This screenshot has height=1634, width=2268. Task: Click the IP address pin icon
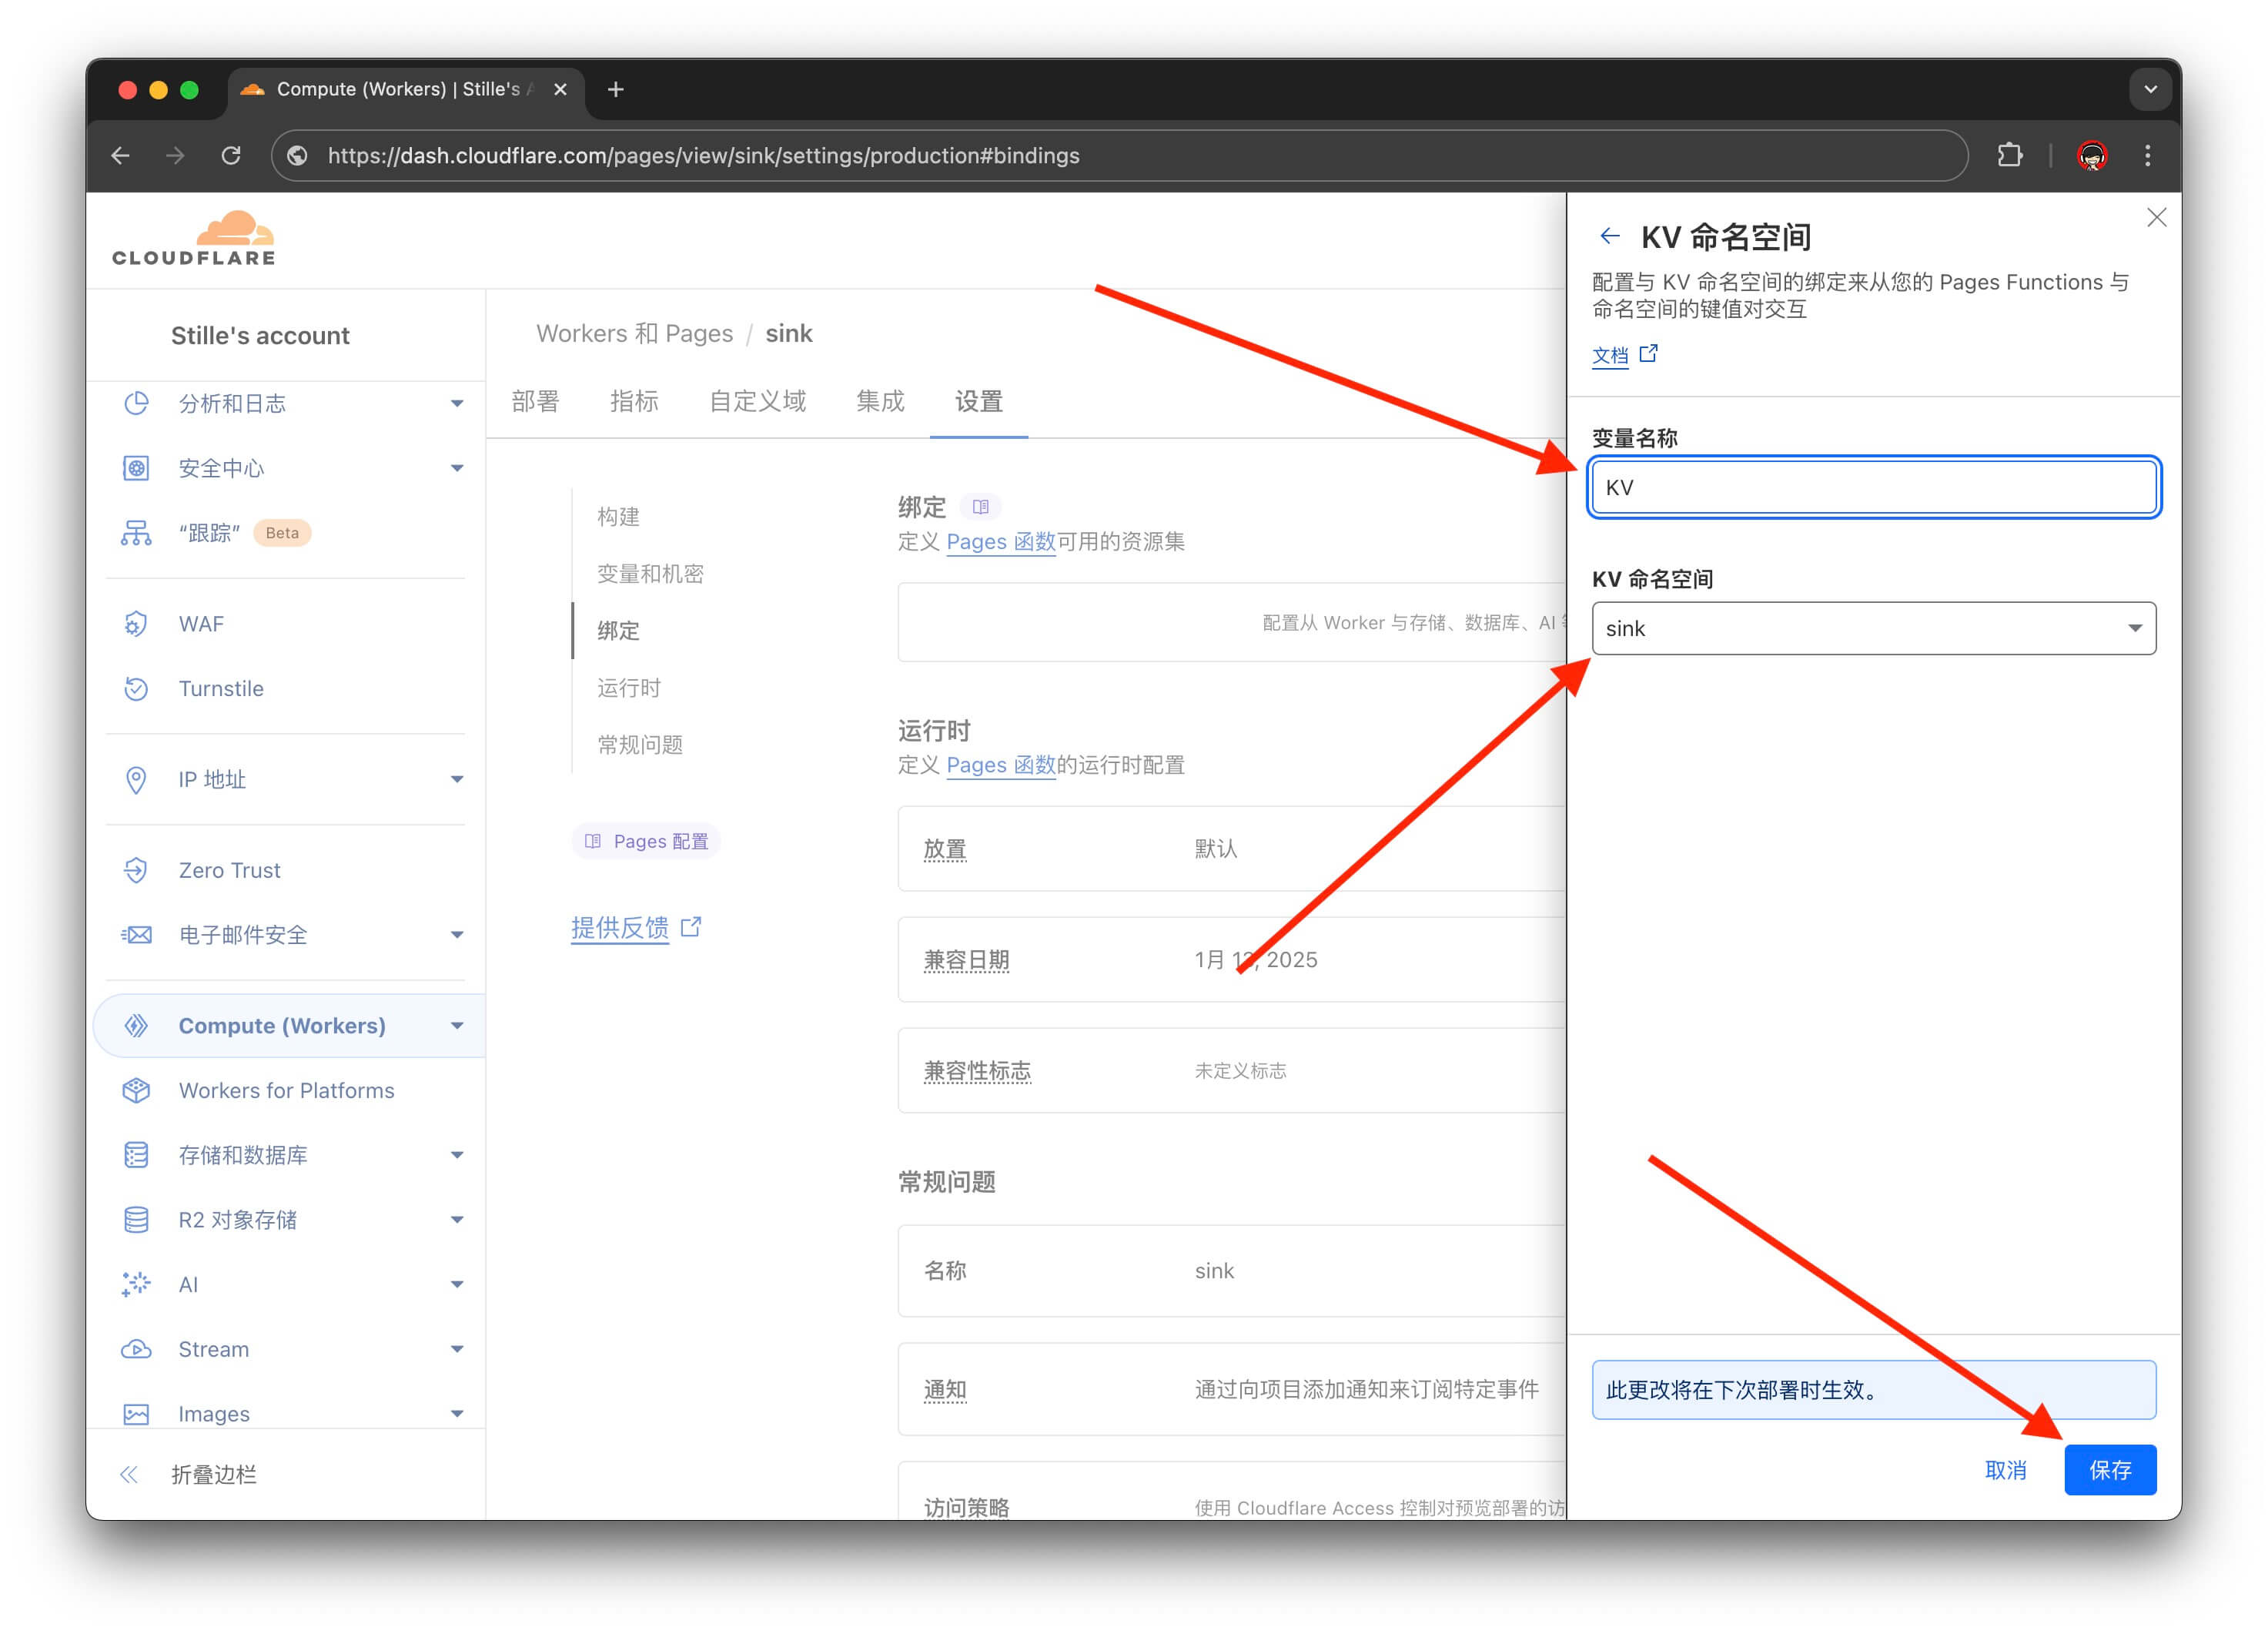click(x=136, y=780)
